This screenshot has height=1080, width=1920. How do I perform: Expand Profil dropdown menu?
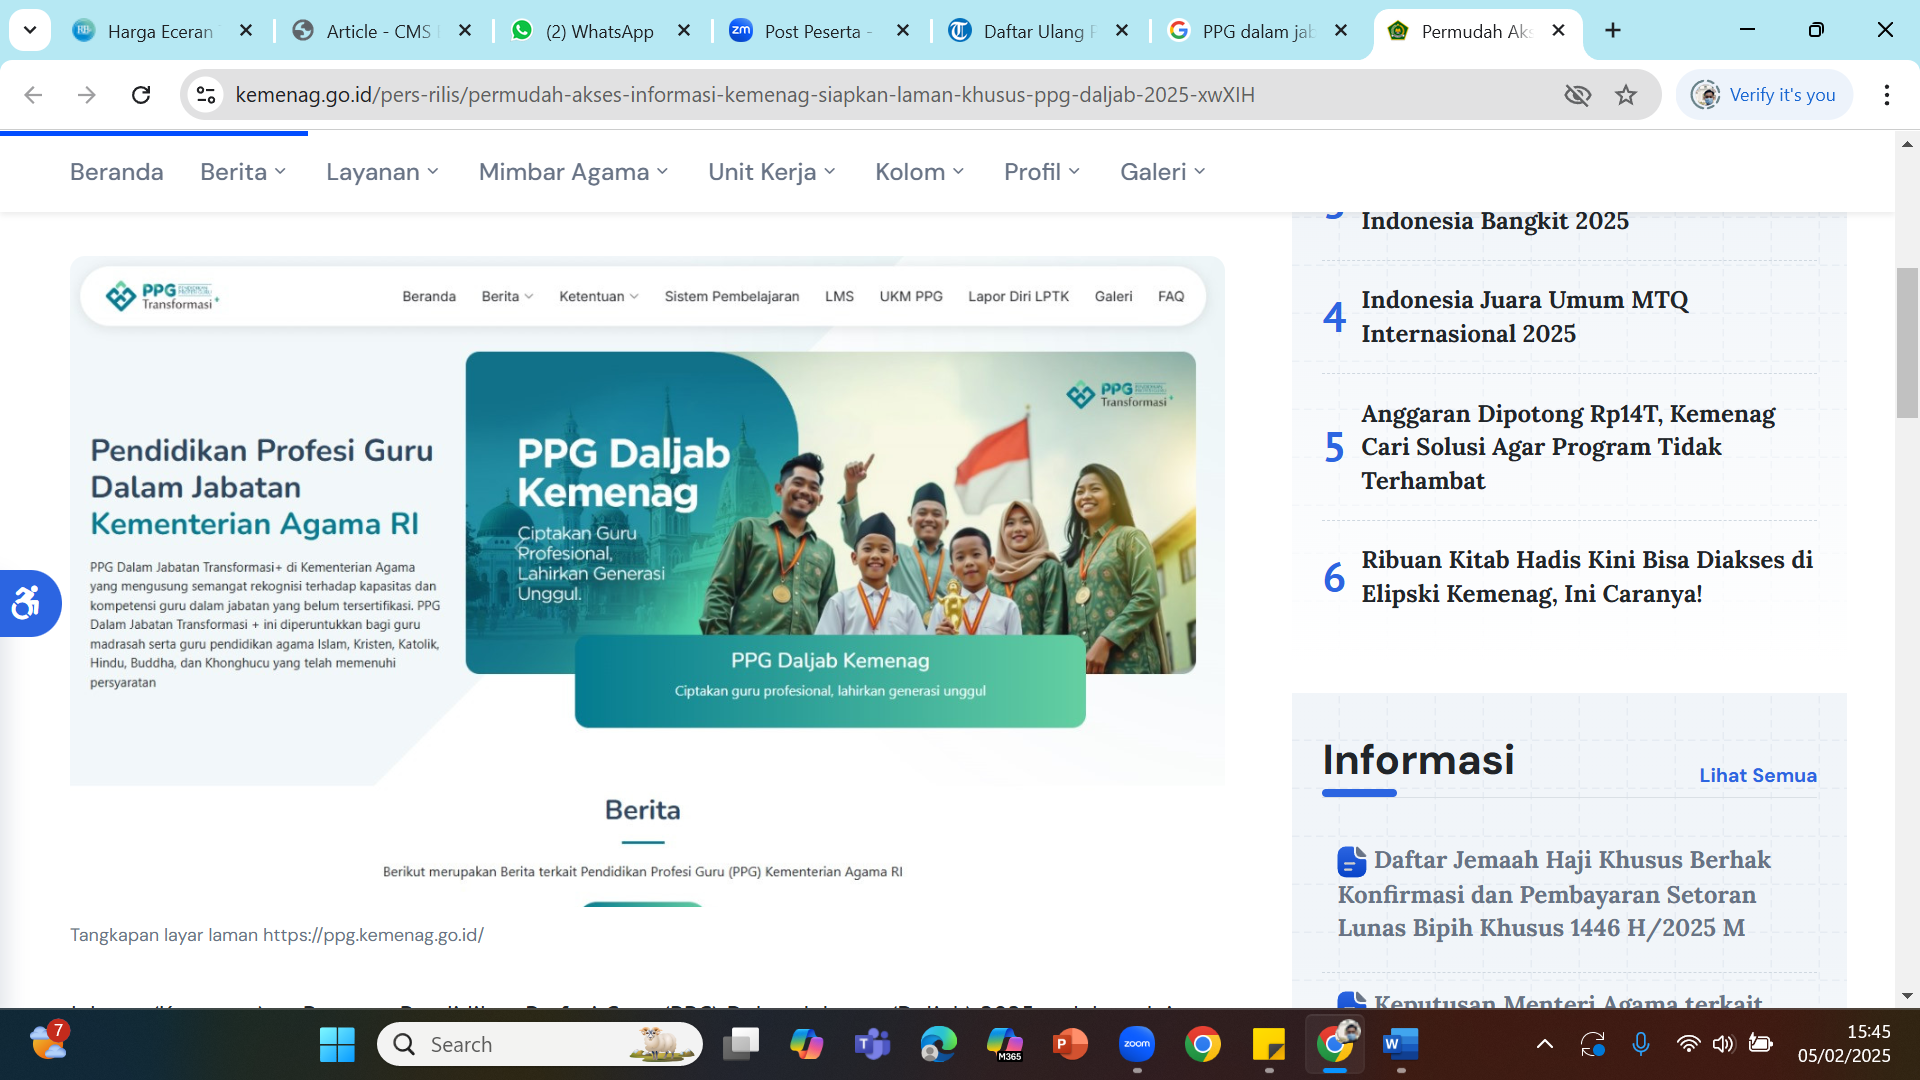1042,172
